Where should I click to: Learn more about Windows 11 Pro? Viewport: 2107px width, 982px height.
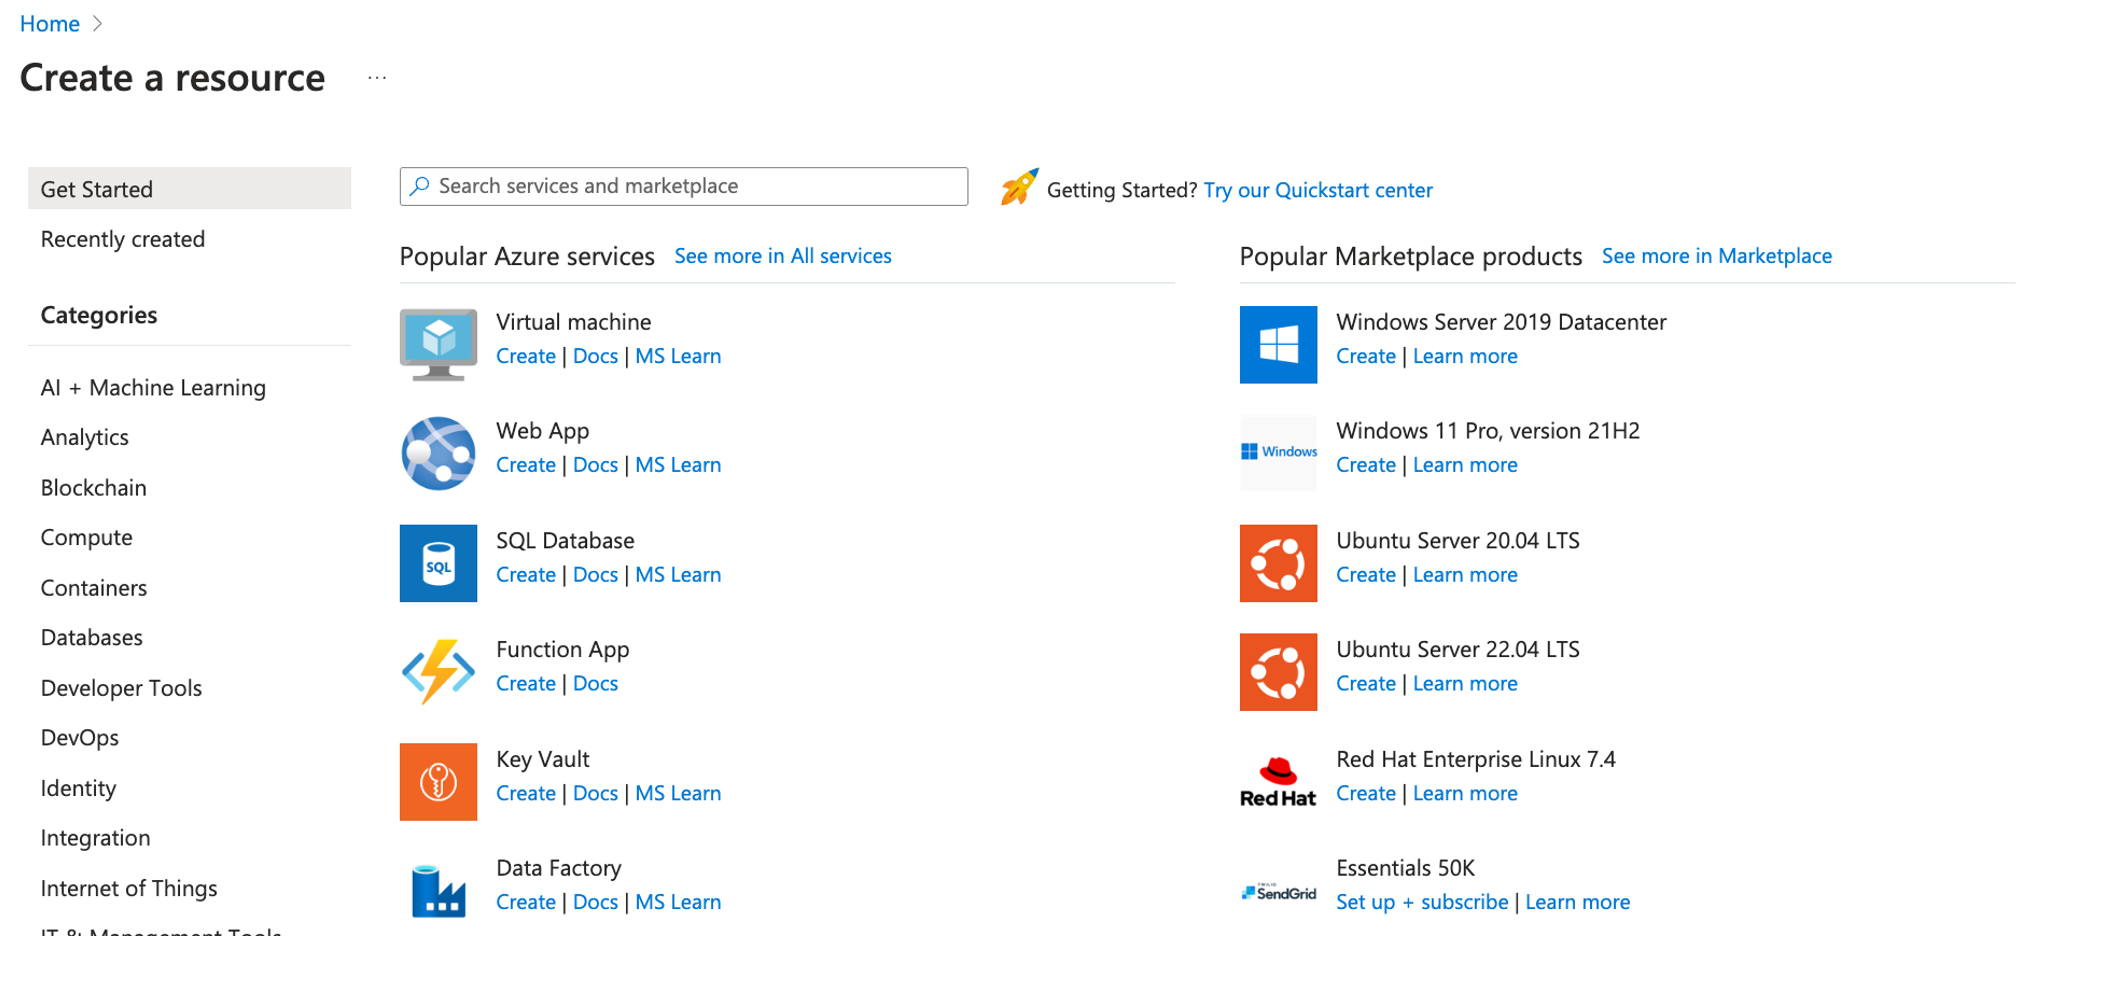click(1465, 465)
